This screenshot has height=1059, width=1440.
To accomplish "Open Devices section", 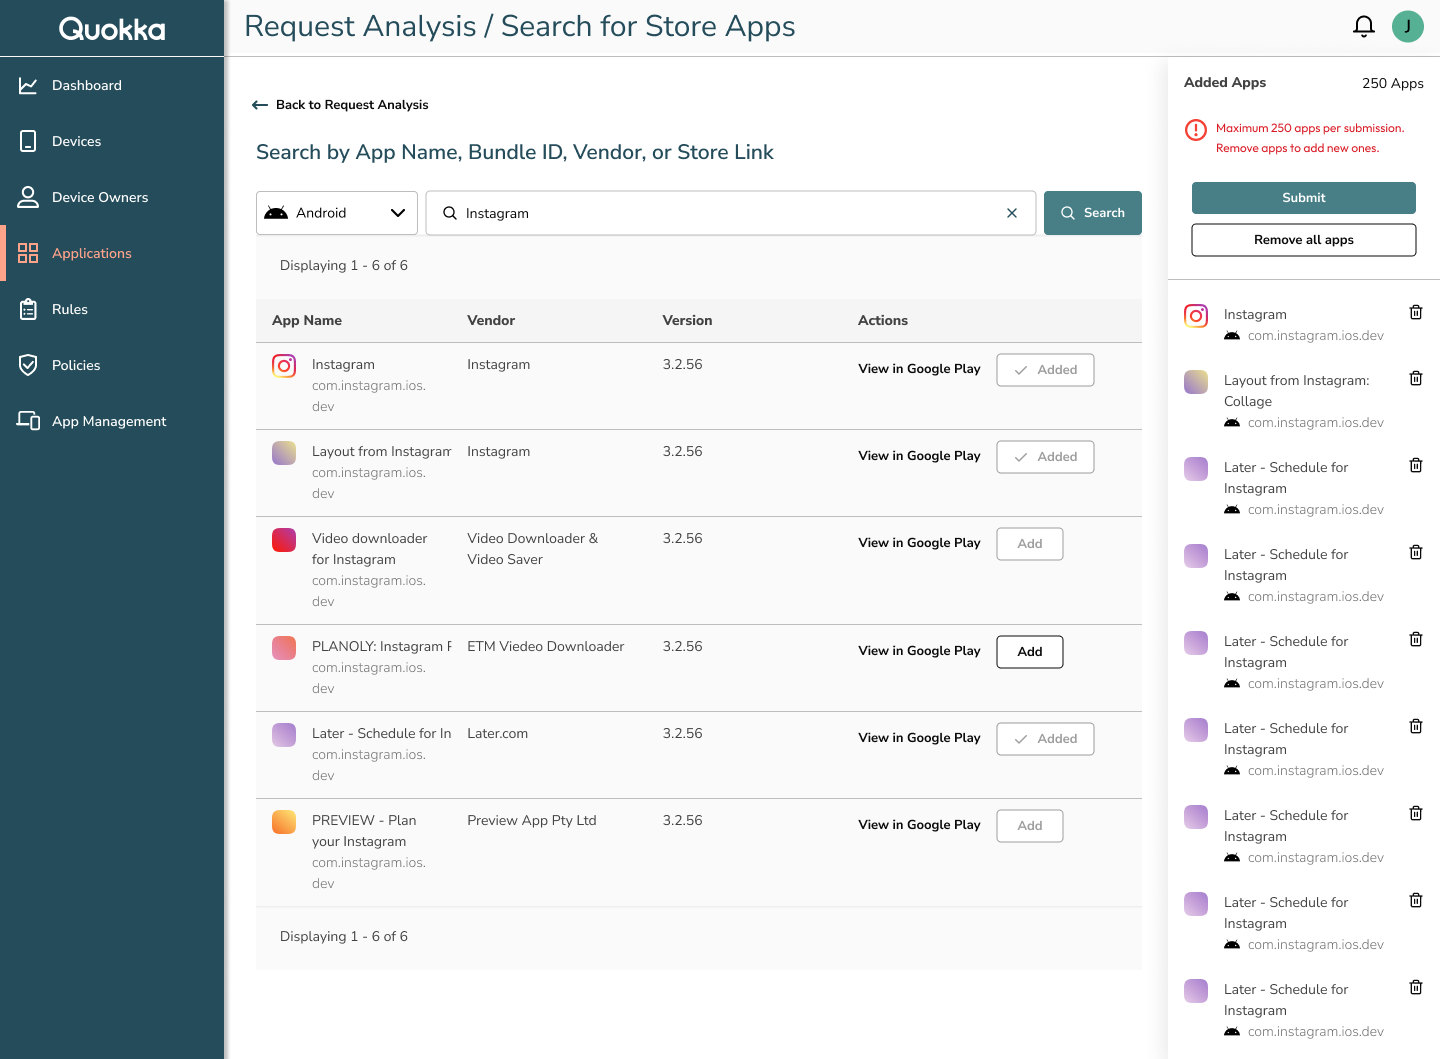I will [112, 141].
